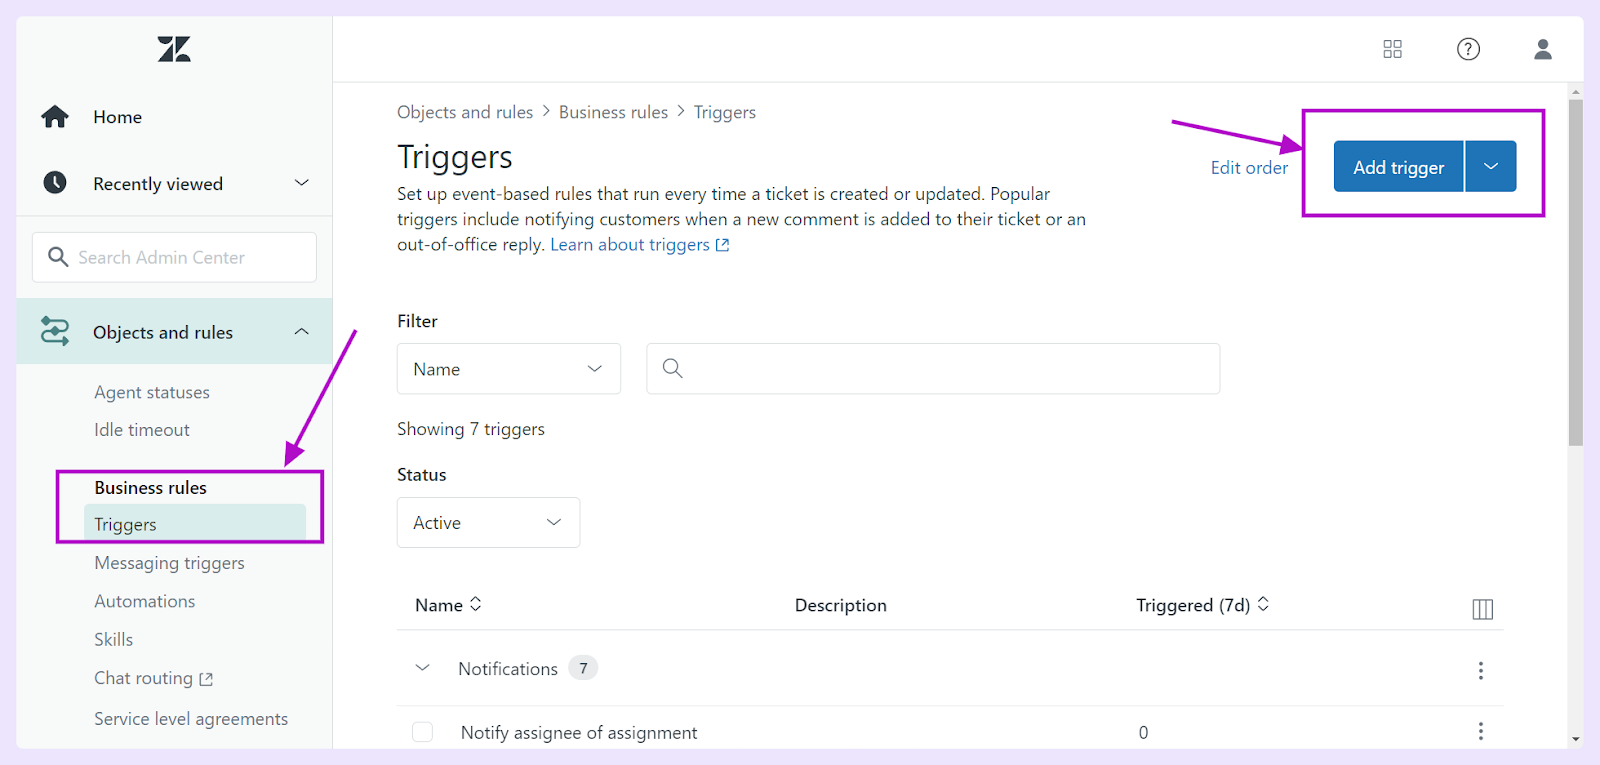Click the Home label in sidebar

pyautogui.click(x=117, y=117)
